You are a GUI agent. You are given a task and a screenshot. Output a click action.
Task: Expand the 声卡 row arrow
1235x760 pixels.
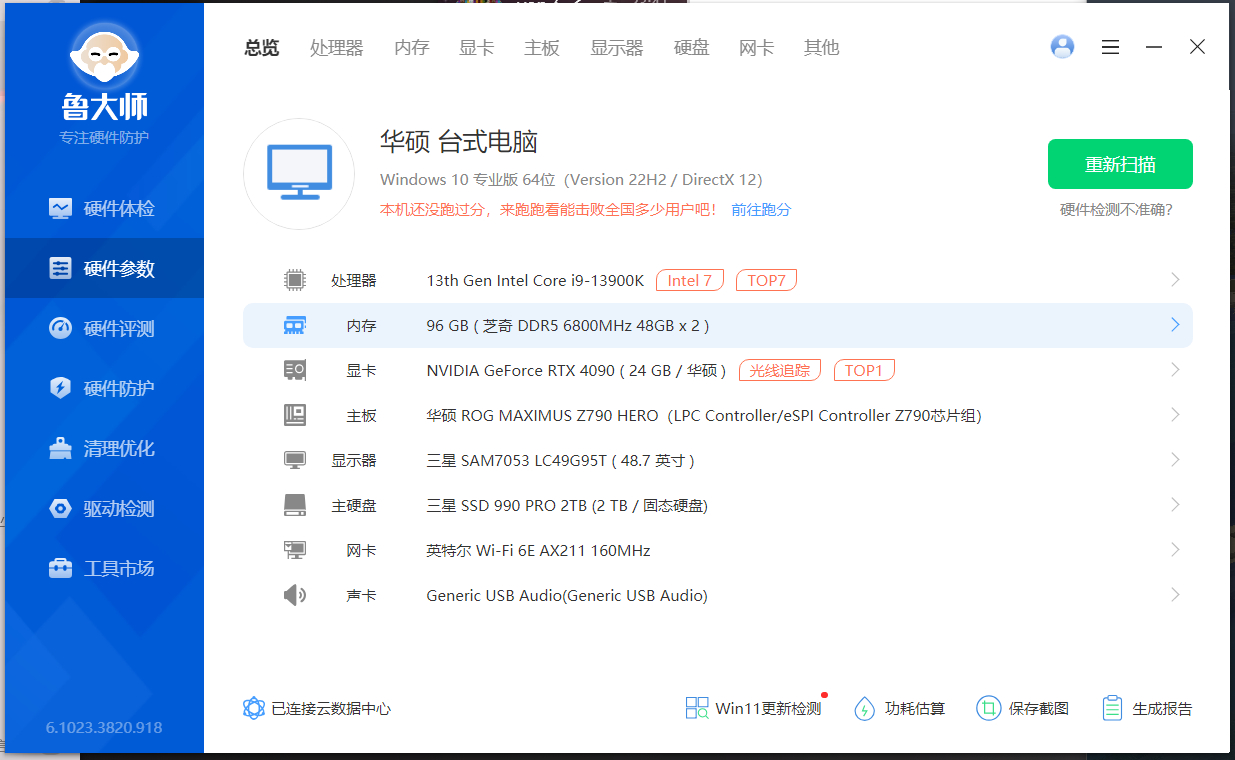pyautogui.click(x=1175, y=595)
